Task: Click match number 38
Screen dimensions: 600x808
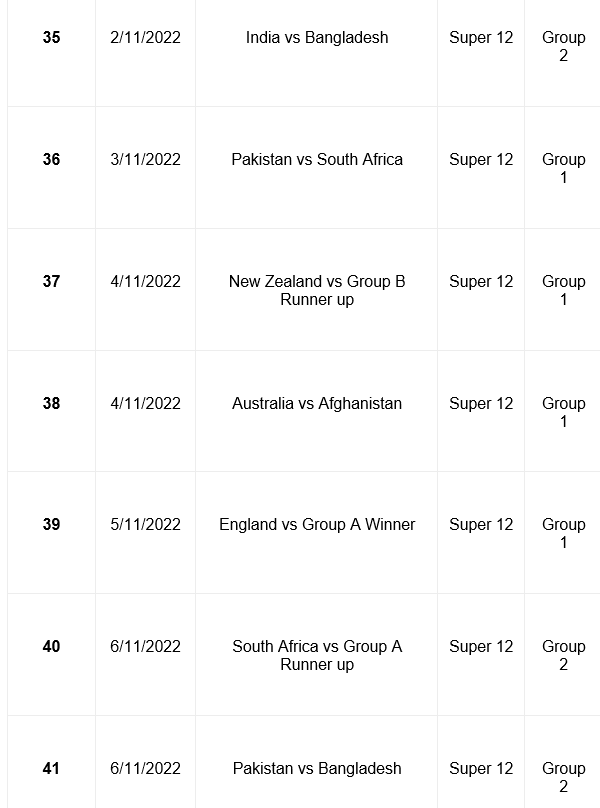Action: [x=51, y=403]
